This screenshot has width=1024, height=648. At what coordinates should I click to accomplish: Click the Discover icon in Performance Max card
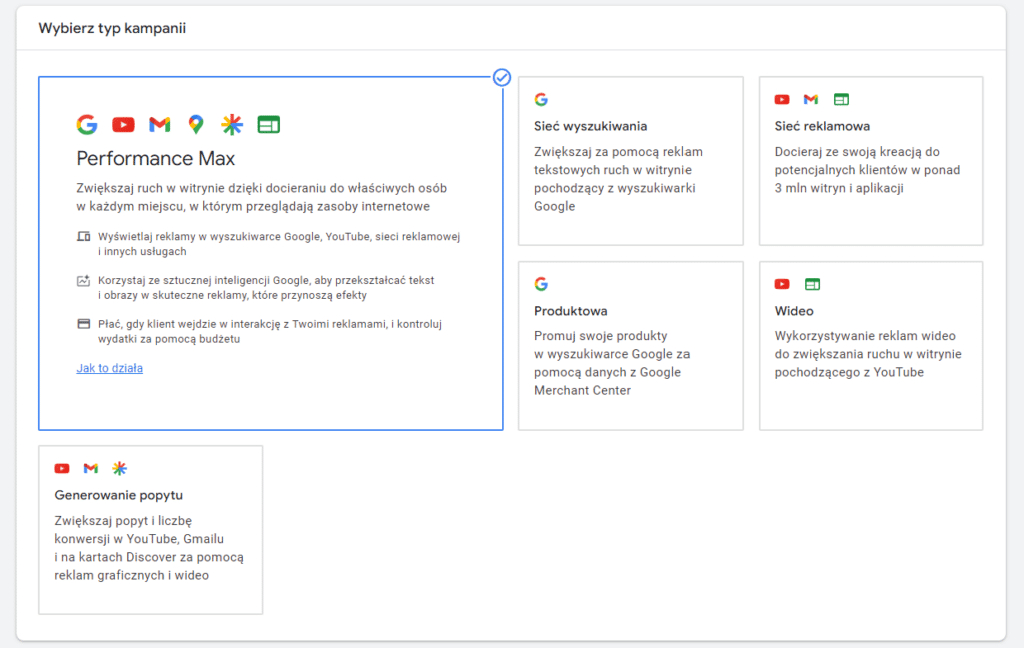click(232, 125)
